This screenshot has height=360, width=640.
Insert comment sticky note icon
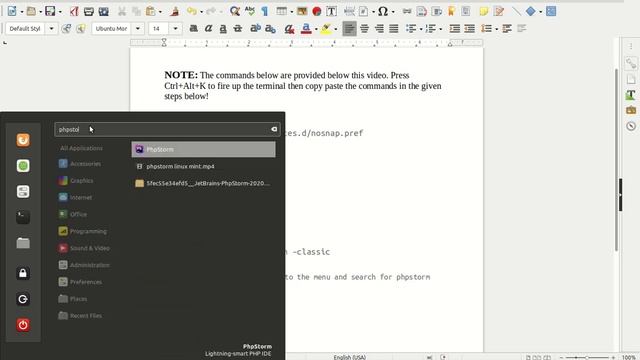484,11
